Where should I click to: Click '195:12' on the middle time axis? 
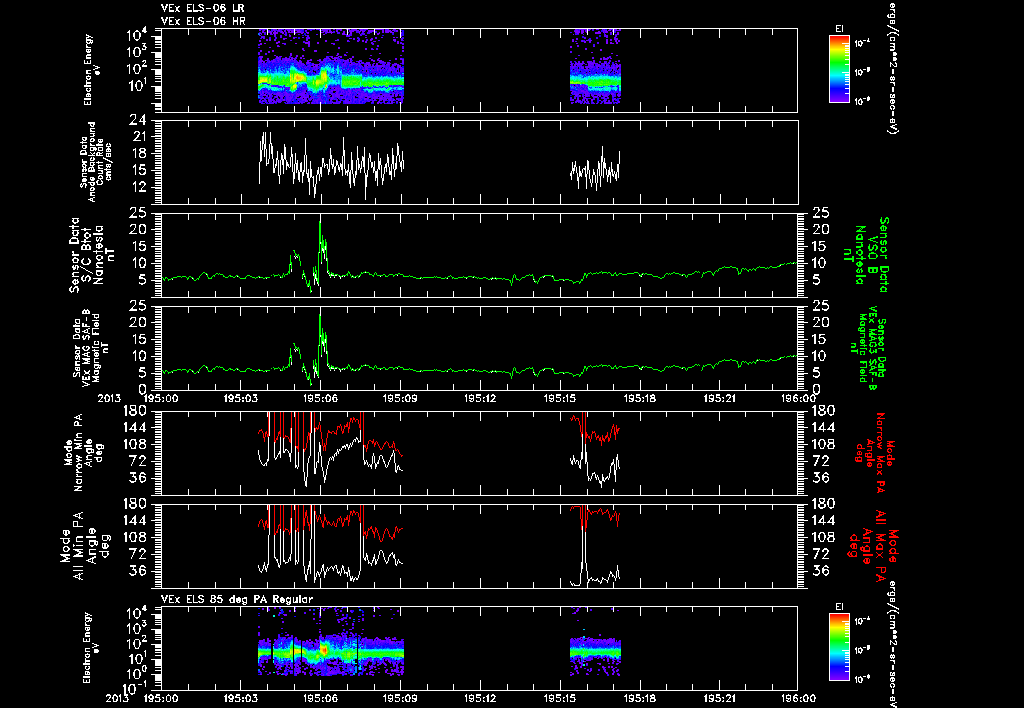coord(479,398)
